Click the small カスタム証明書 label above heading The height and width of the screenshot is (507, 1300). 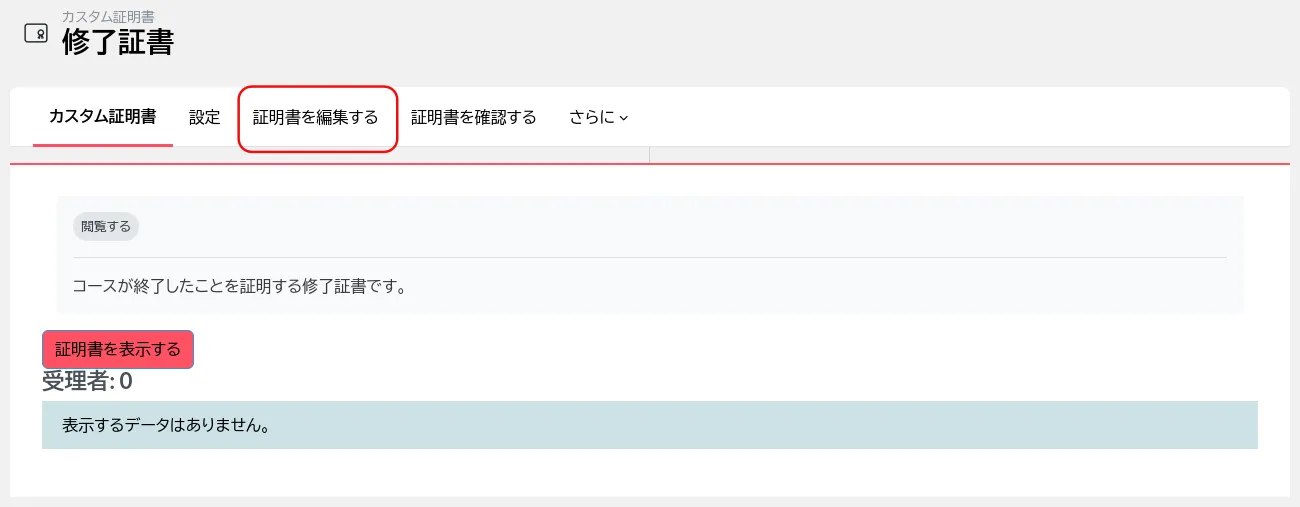[x=108, y=17]
